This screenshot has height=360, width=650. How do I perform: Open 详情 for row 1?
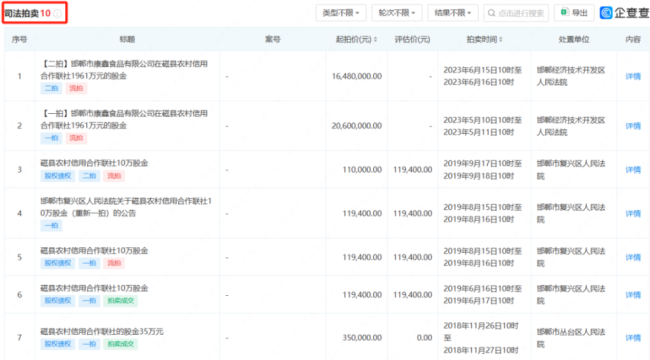point(633,76)
